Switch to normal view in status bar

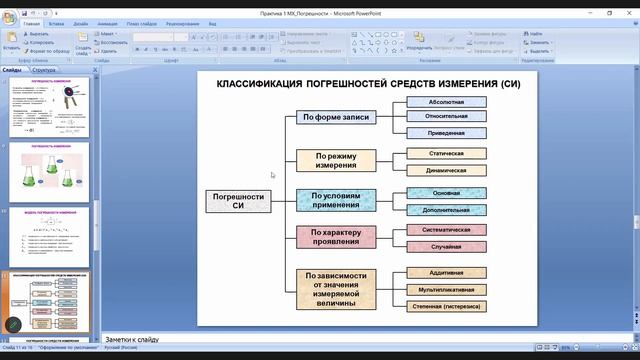539,347
